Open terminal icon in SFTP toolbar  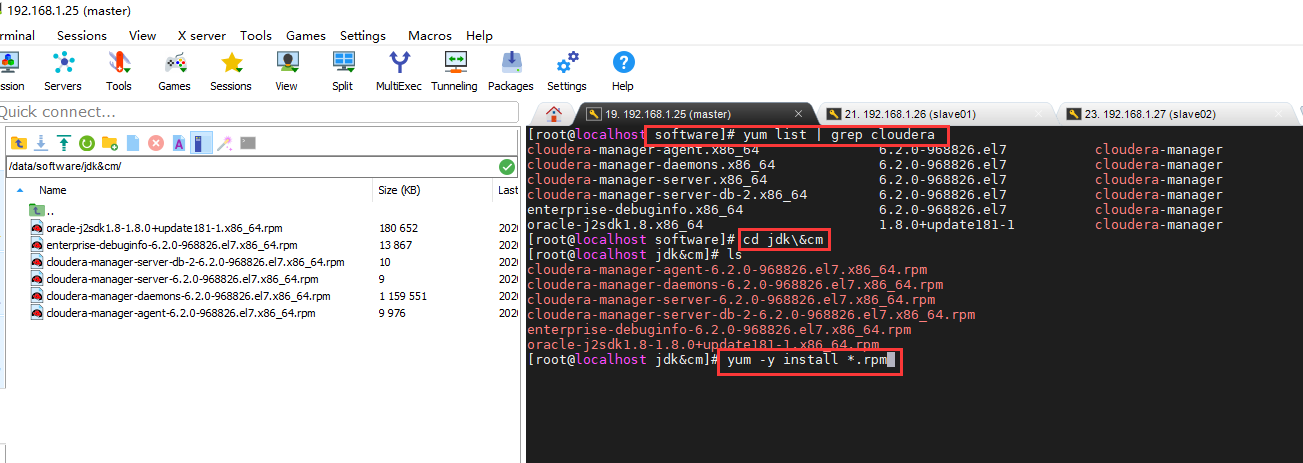point(248,143)
